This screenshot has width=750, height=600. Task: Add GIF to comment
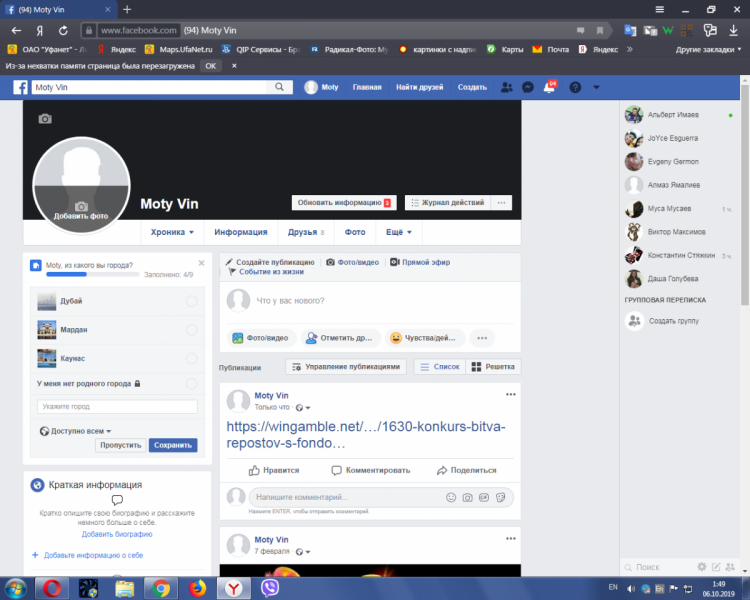point(484,497)
